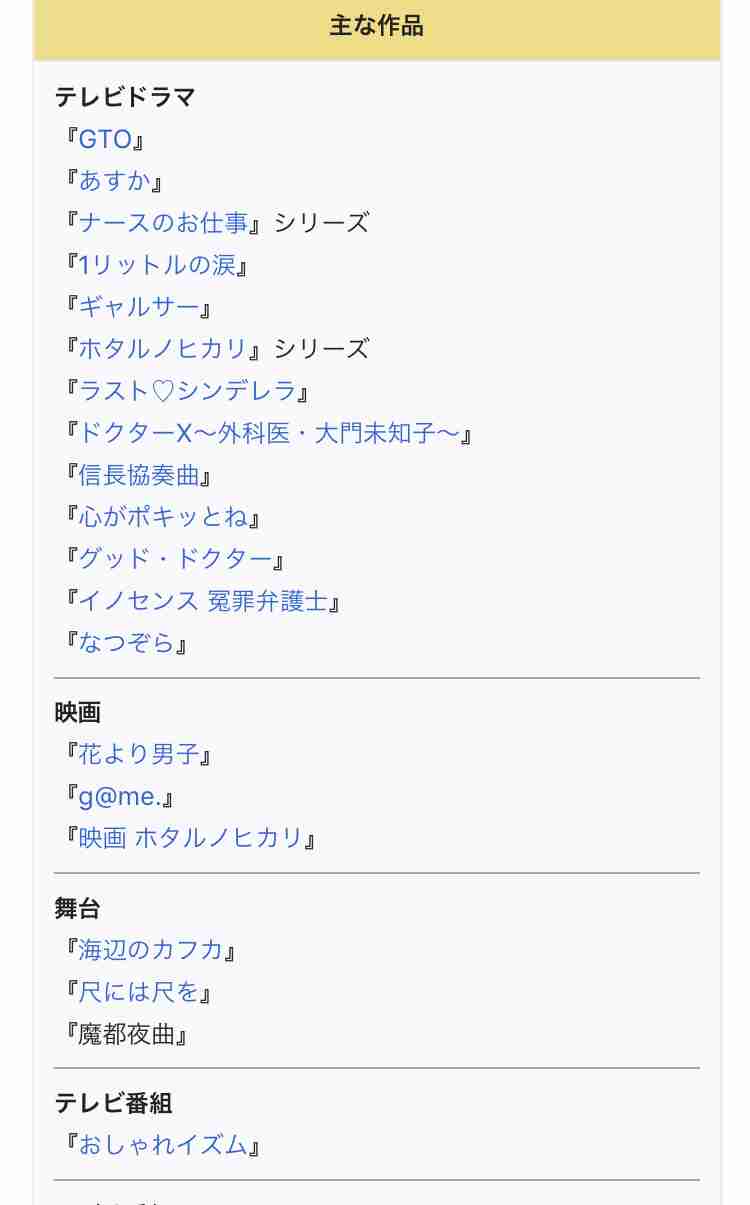Click the なつぞら link
The image size is (750, 1205).
[126, 643]
